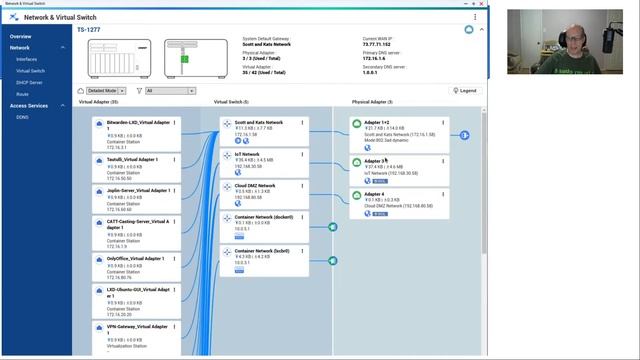Click the Scott and Kats Network switch icon
The height and width of the screenshot is (360, 640).
[x=227, y=123]
